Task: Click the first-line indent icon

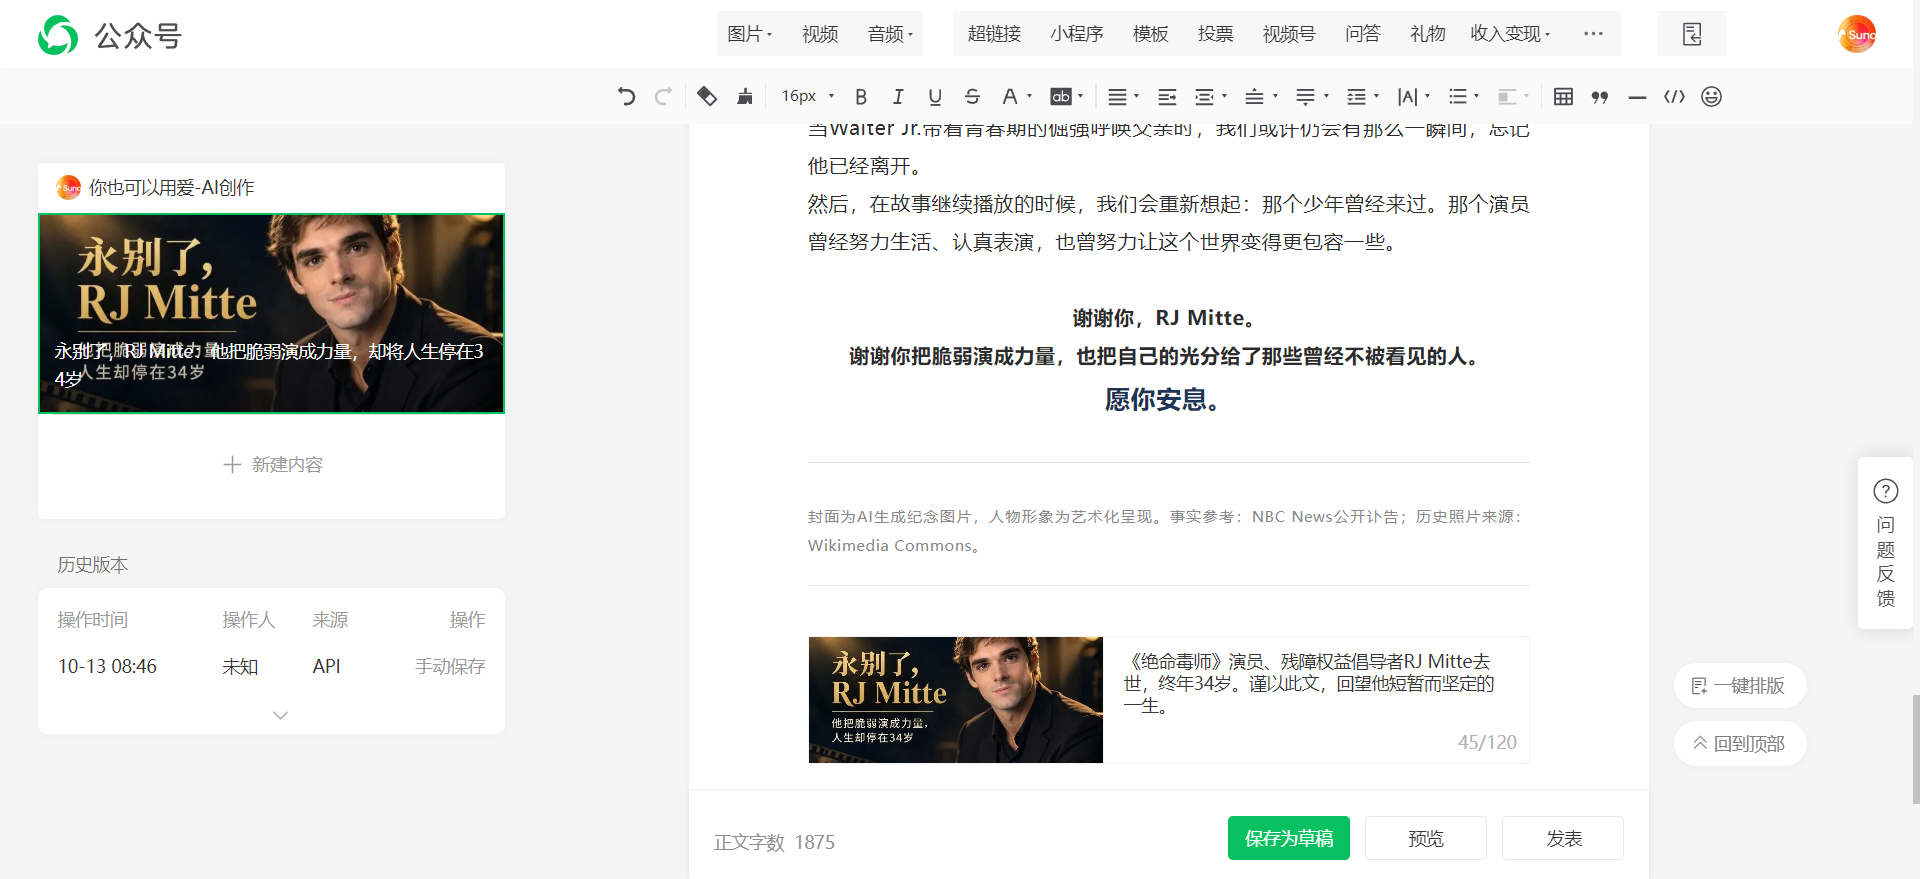Action: pos(1167,96)
